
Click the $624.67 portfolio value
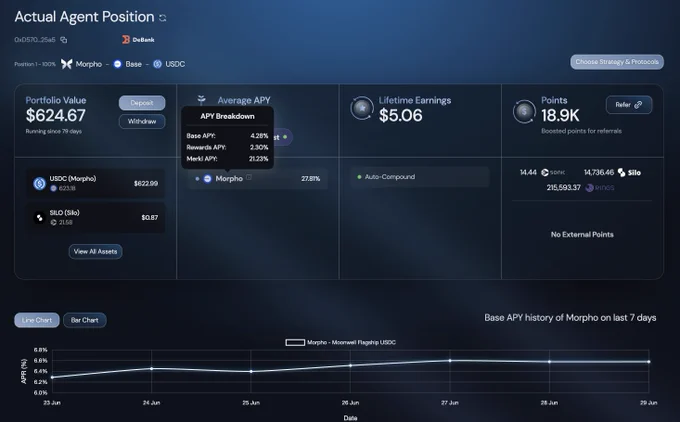(56, 115)
